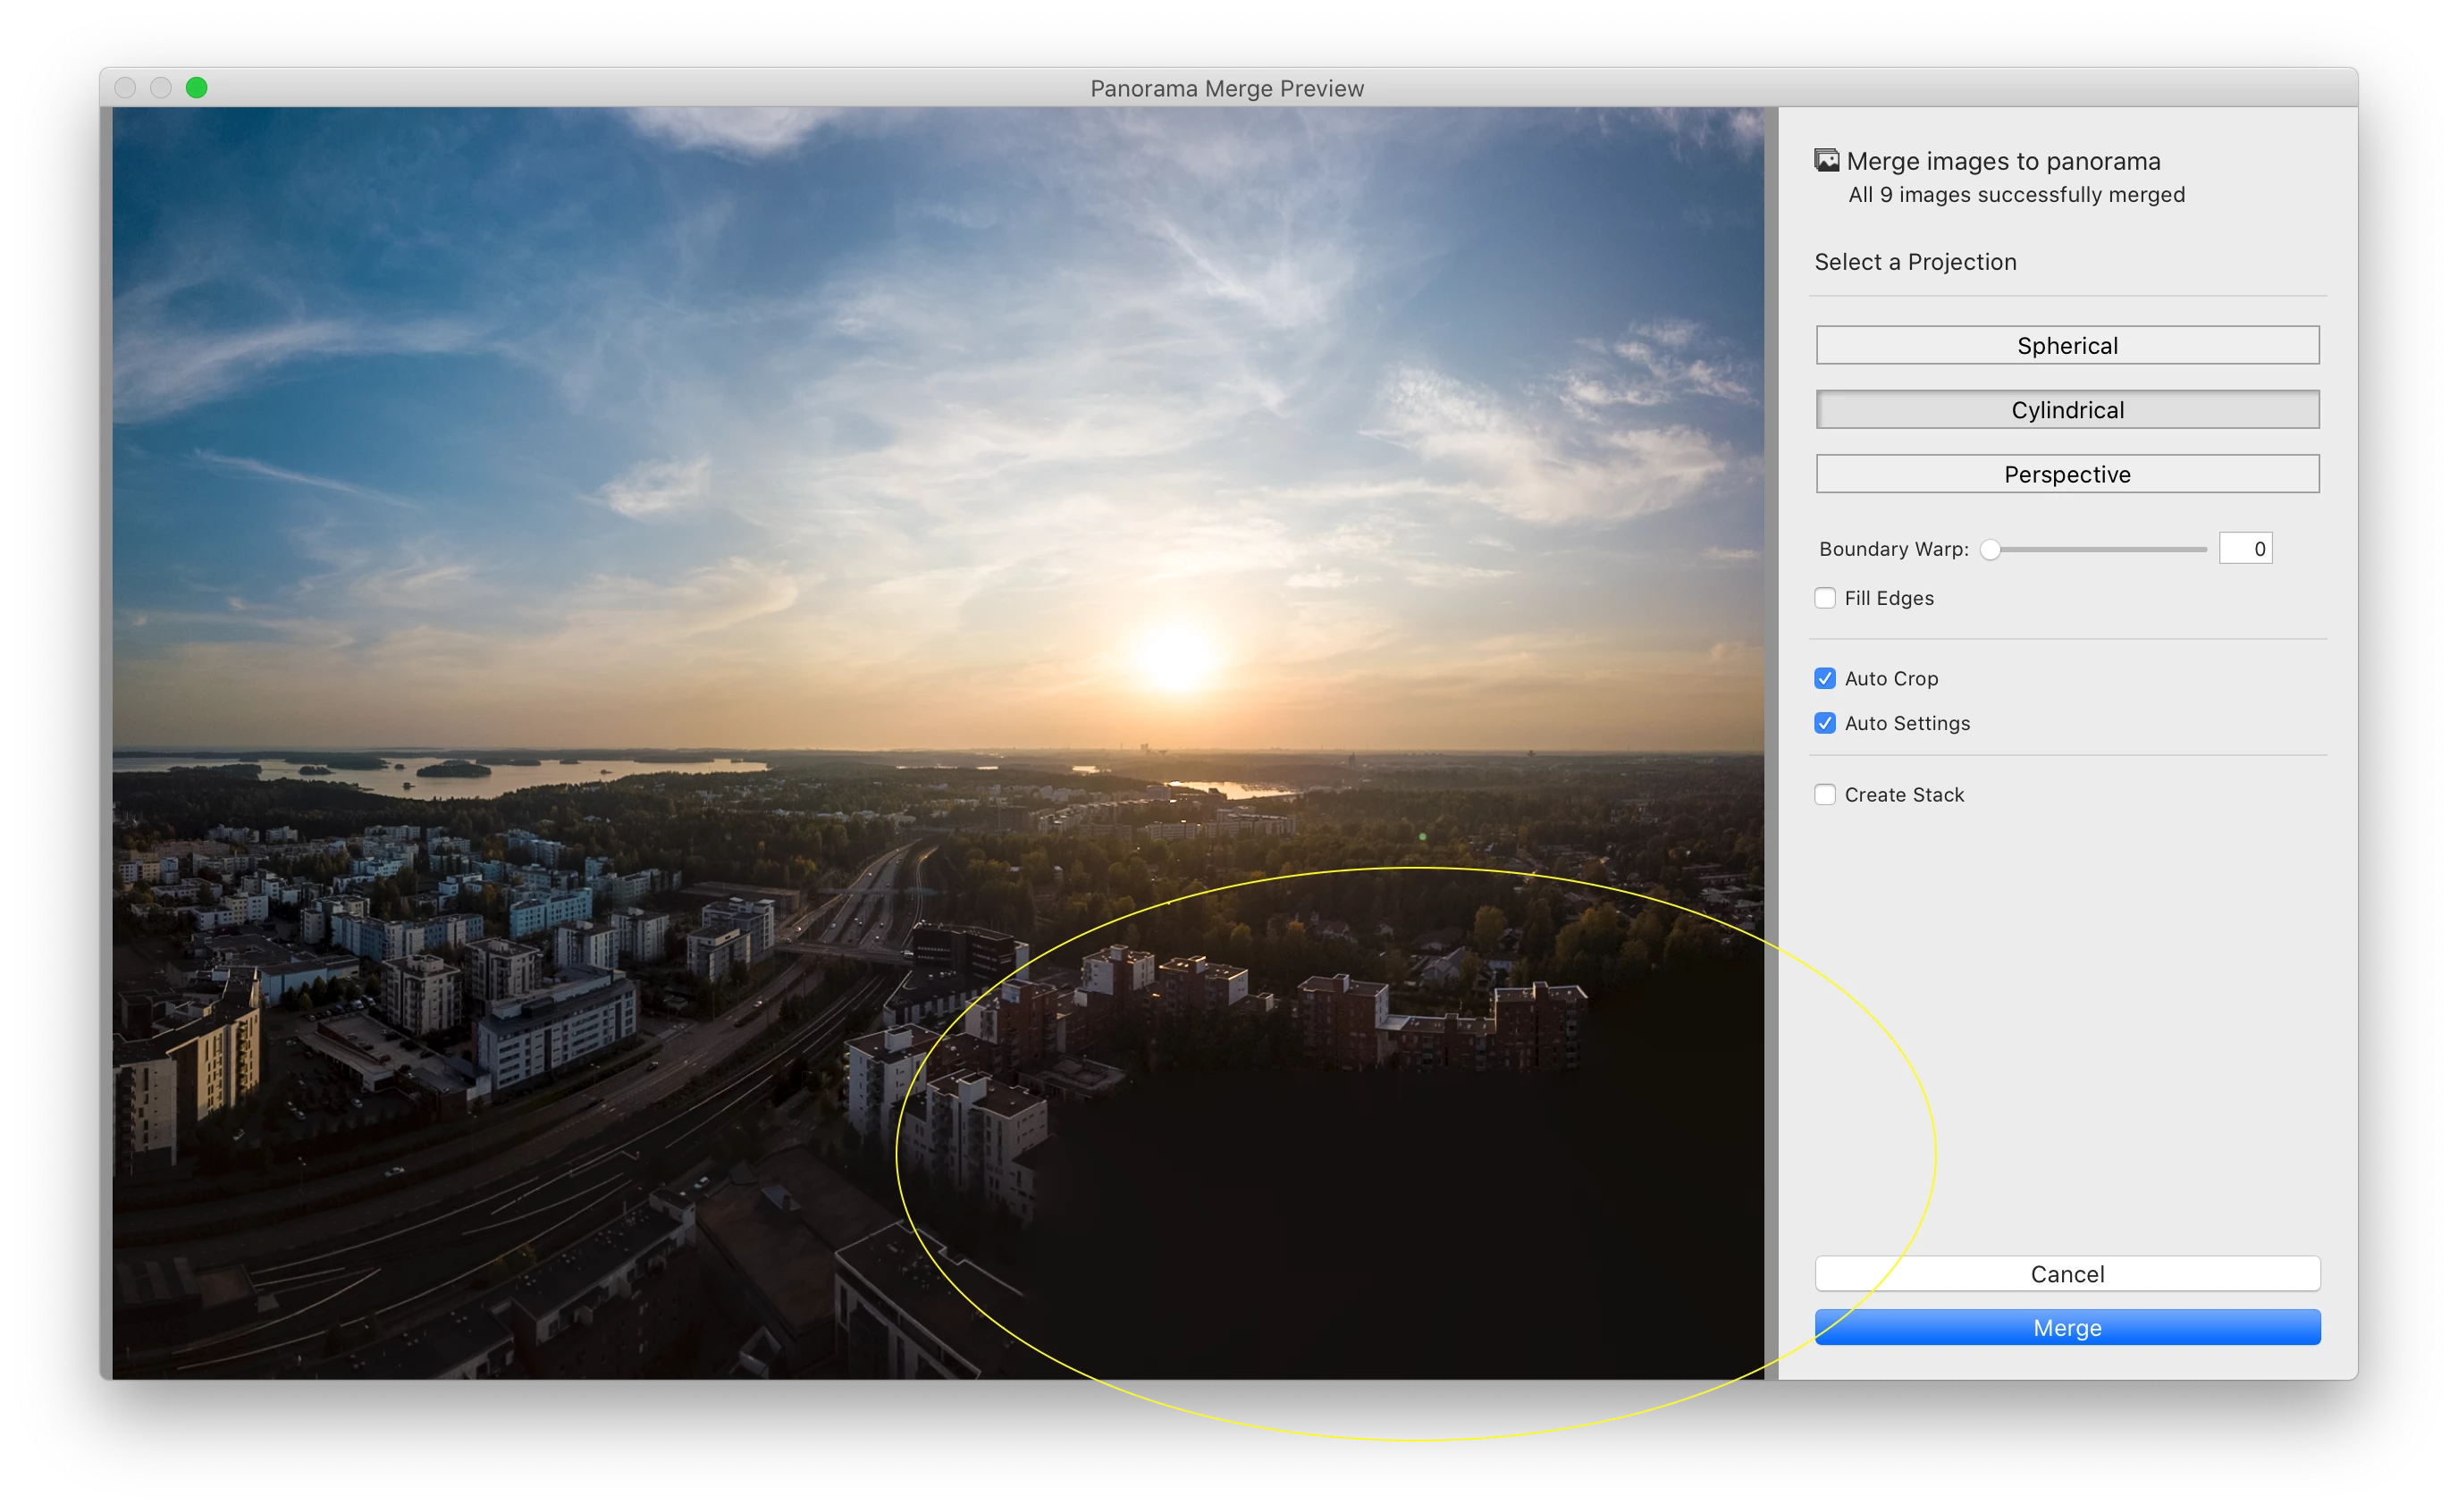
Task: Cancel the panorama merge
Action: point(2067,1274)
